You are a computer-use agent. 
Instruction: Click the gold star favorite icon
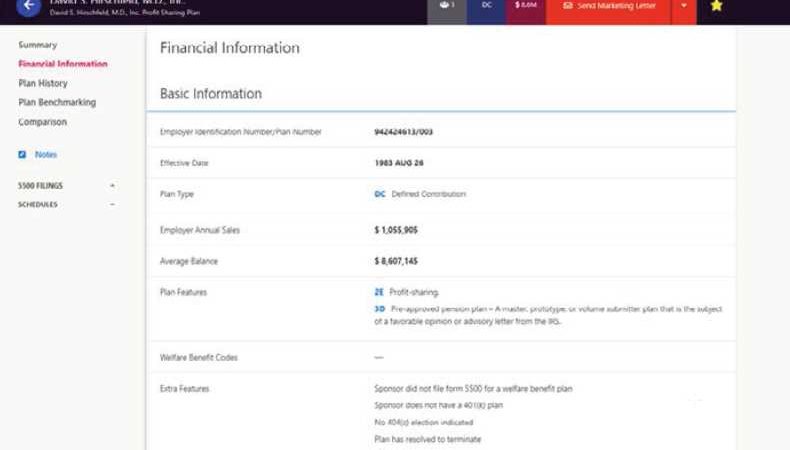716,6
